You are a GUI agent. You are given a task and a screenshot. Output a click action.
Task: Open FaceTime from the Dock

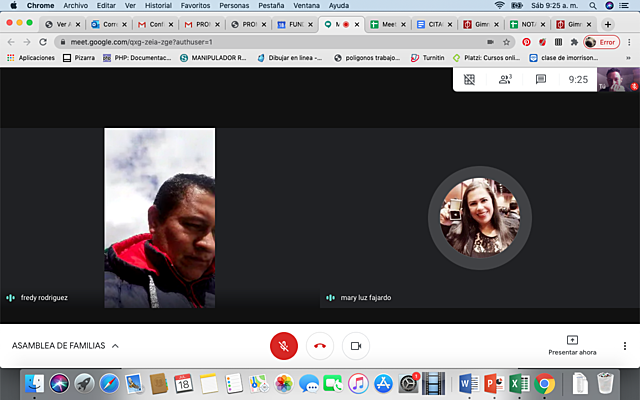[333, 383]
